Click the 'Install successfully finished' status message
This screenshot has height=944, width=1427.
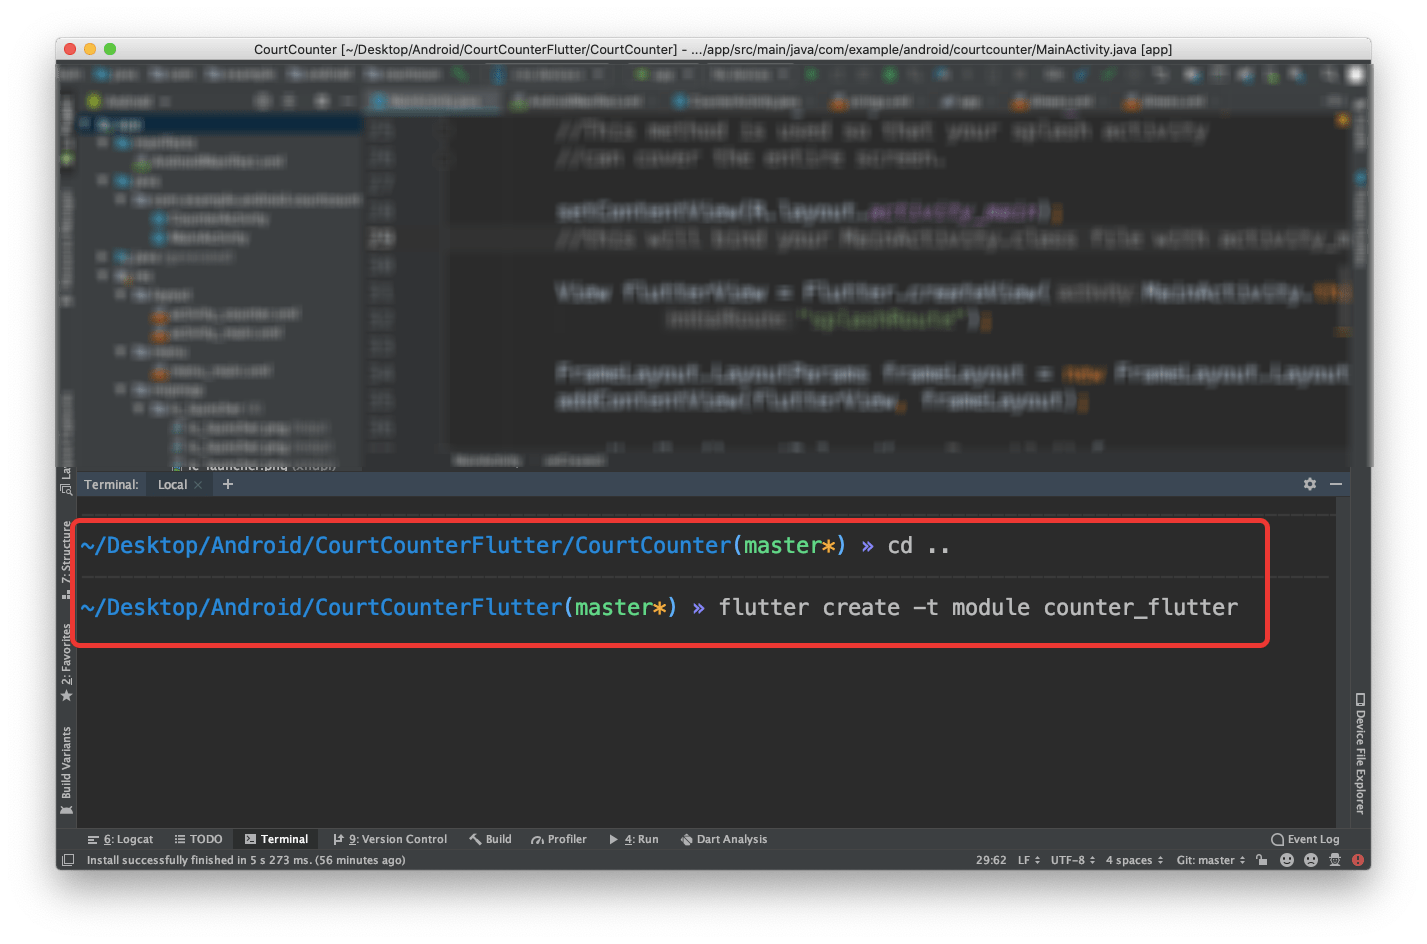coord(246,860)
